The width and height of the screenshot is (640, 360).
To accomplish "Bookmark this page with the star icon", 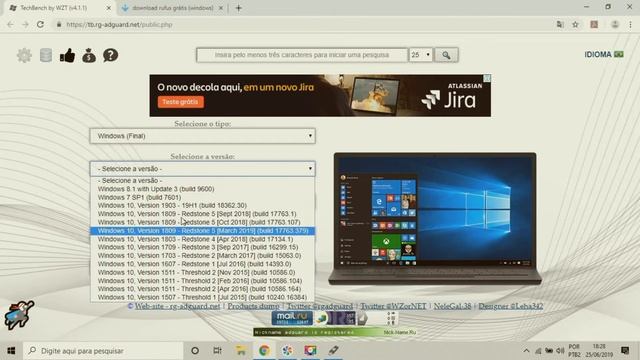I will pos(576,24).
